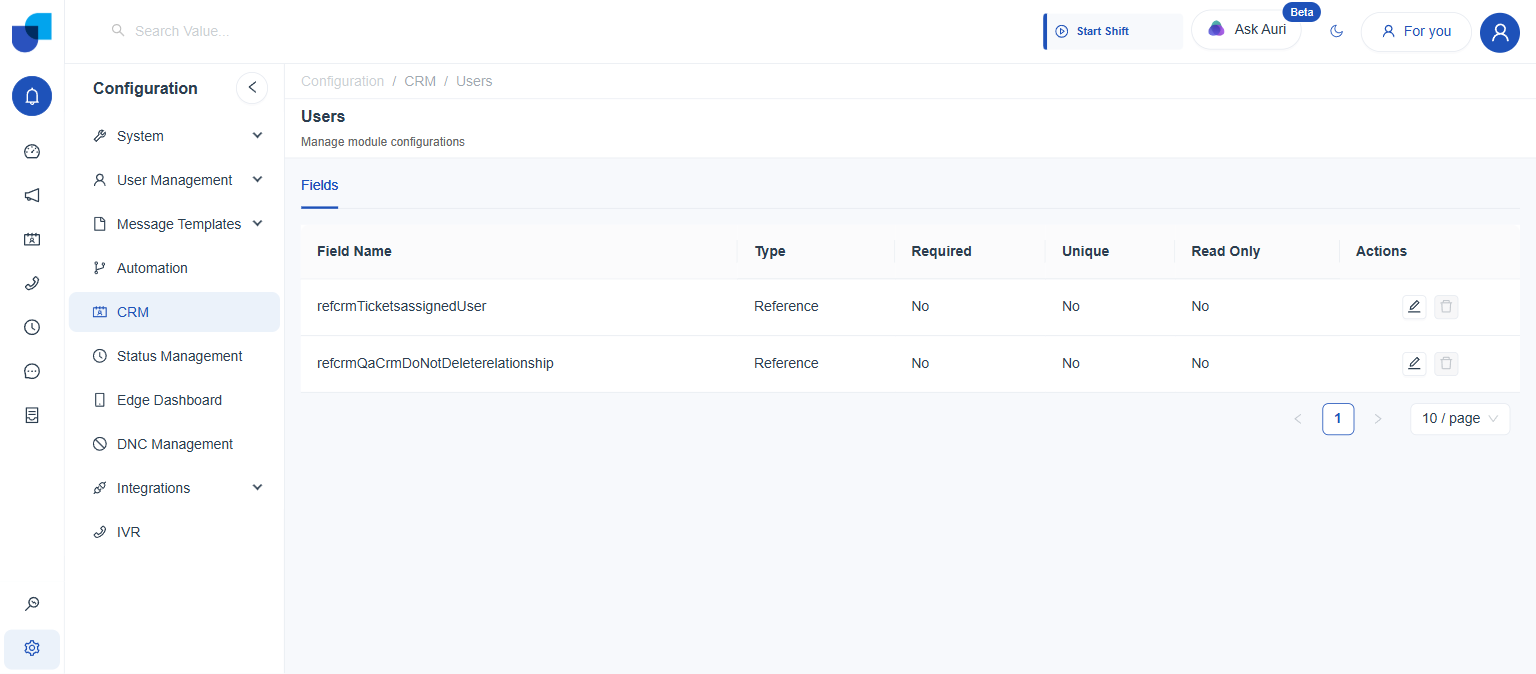Open Status Management menu item

click(x=174, y=356)
